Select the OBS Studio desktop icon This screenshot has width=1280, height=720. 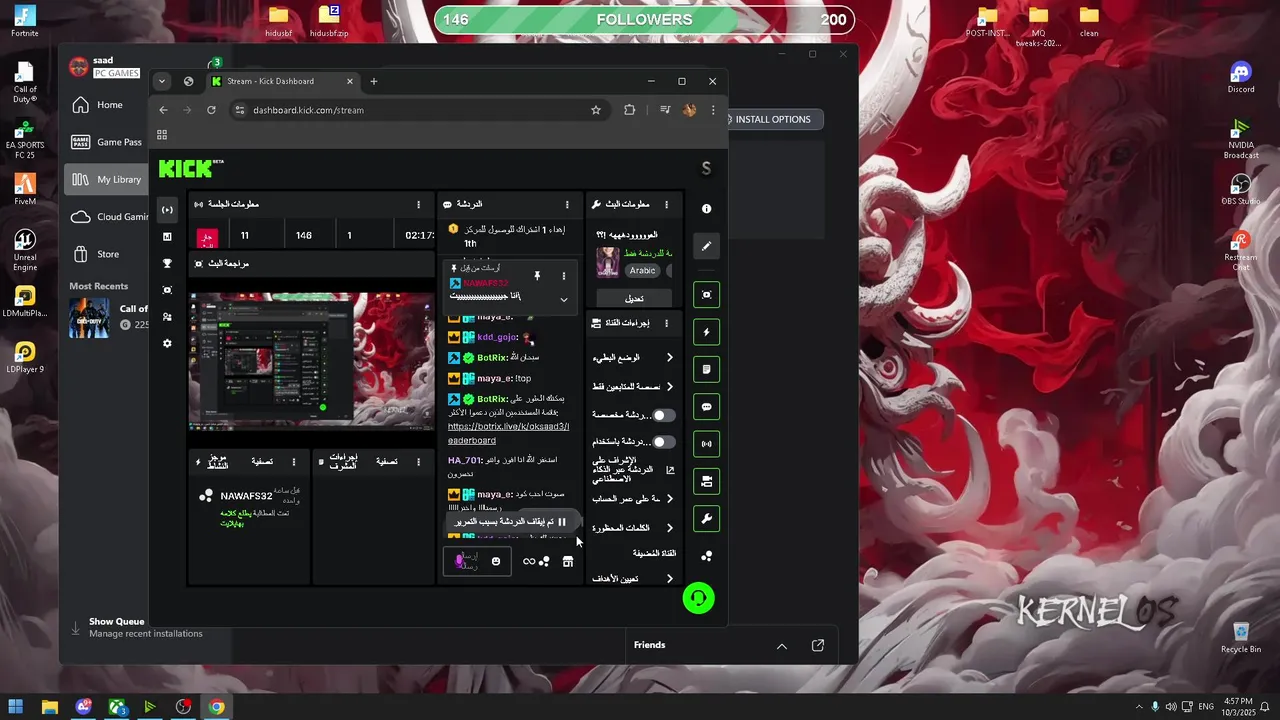(x=1241, y=190)
